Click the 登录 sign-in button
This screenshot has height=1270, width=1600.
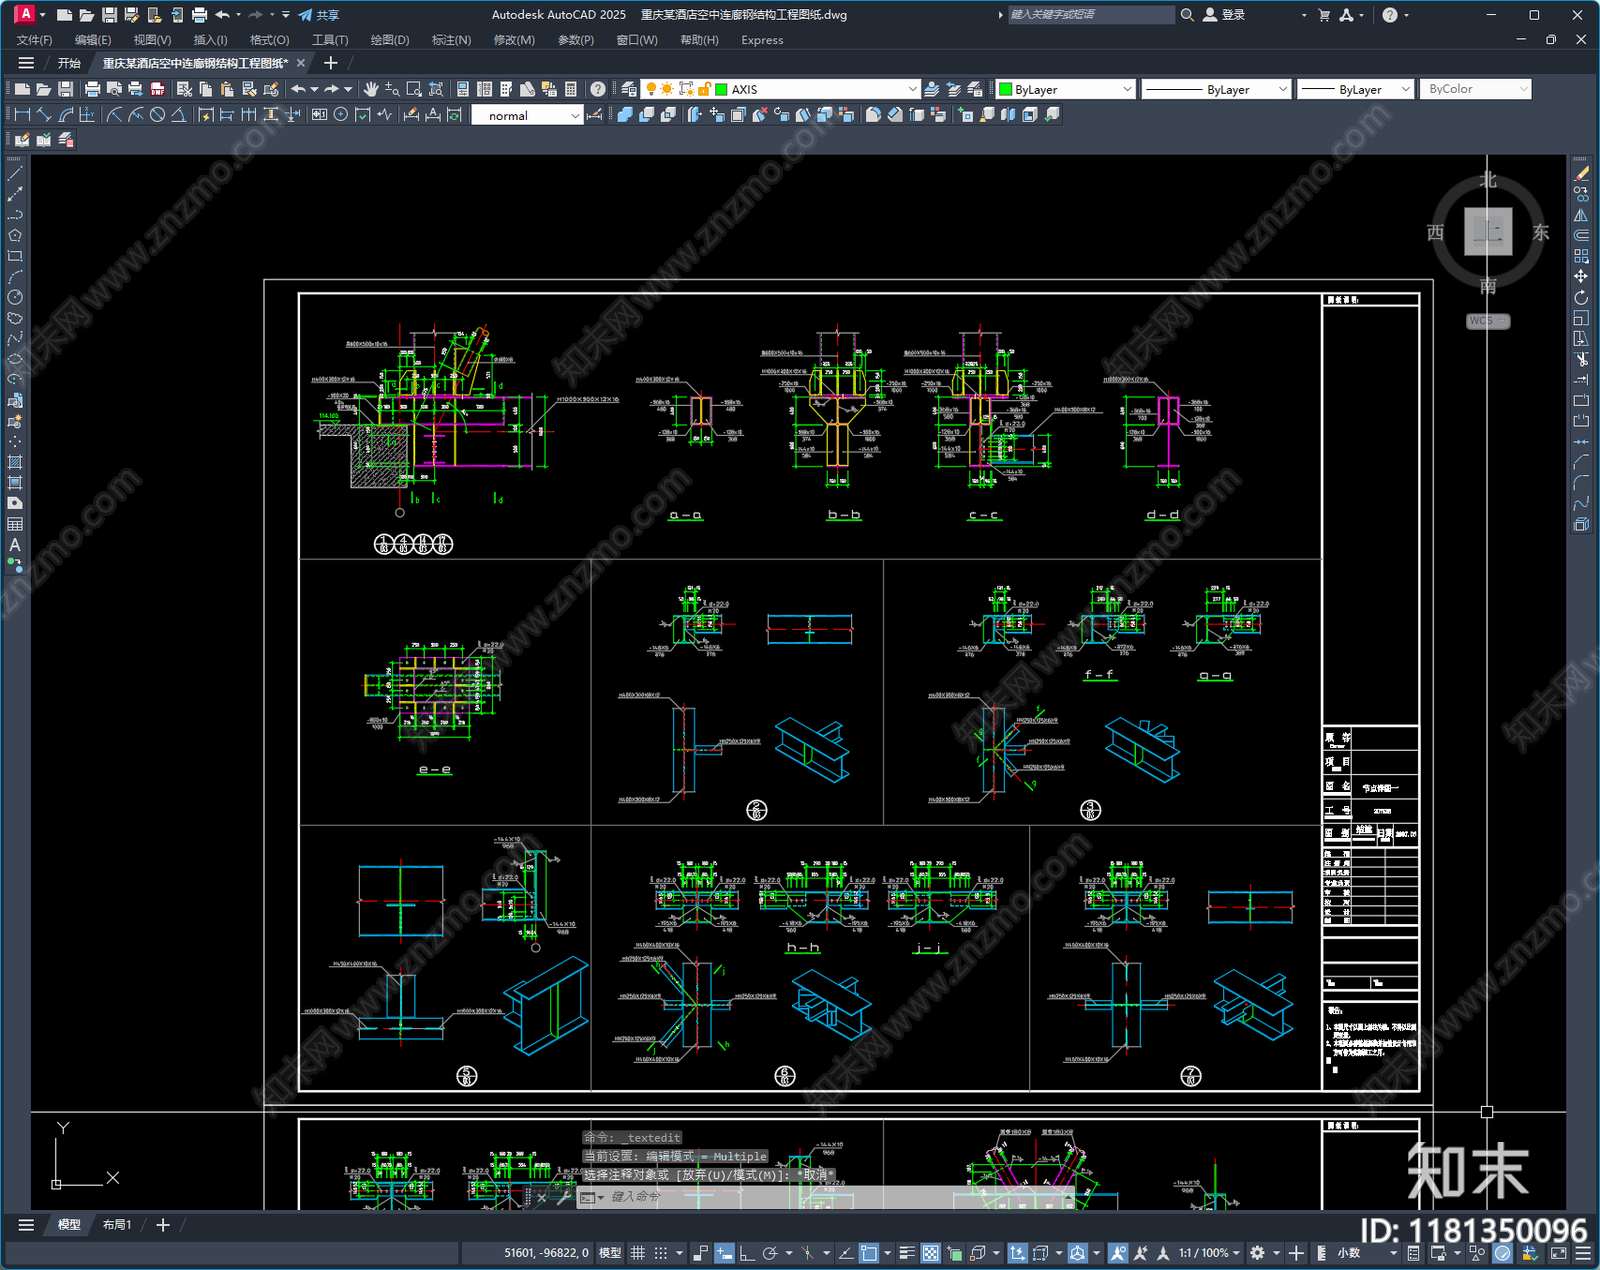[x=1224, y=15]
